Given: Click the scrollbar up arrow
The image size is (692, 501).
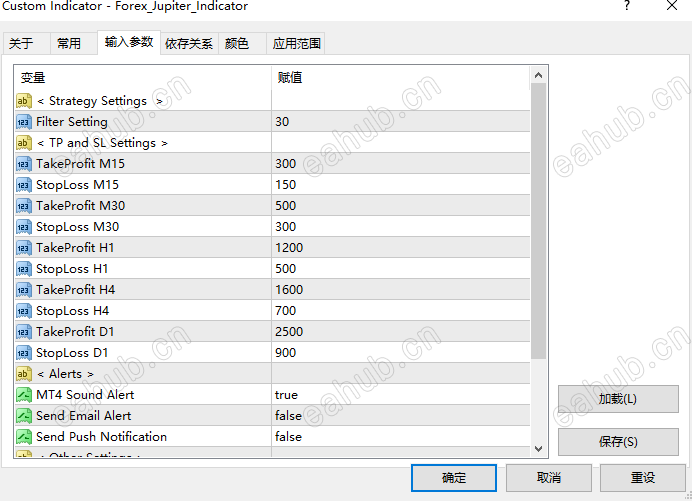Looking at the screenshot, I should tap(538, 75).
